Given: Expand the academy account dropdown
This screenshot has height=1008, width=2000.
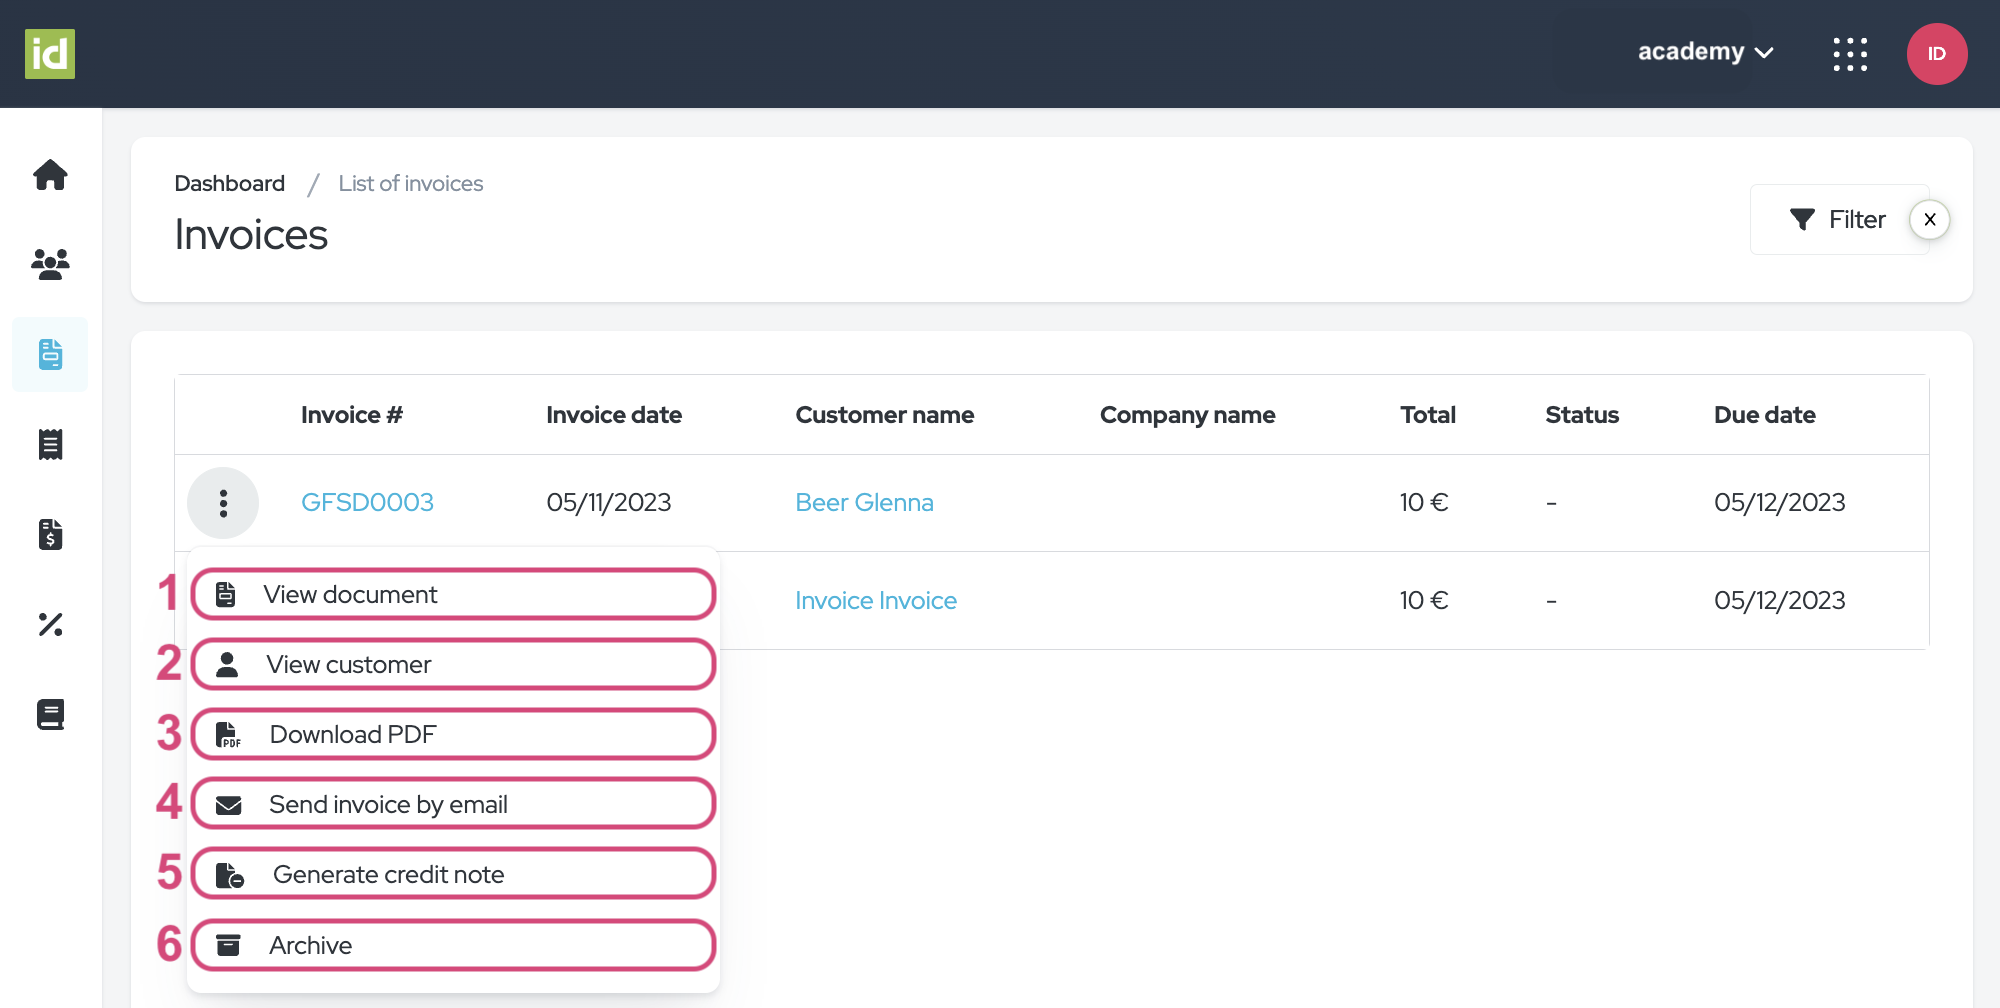Looking at the screenshot, I should pos(1704,52).
